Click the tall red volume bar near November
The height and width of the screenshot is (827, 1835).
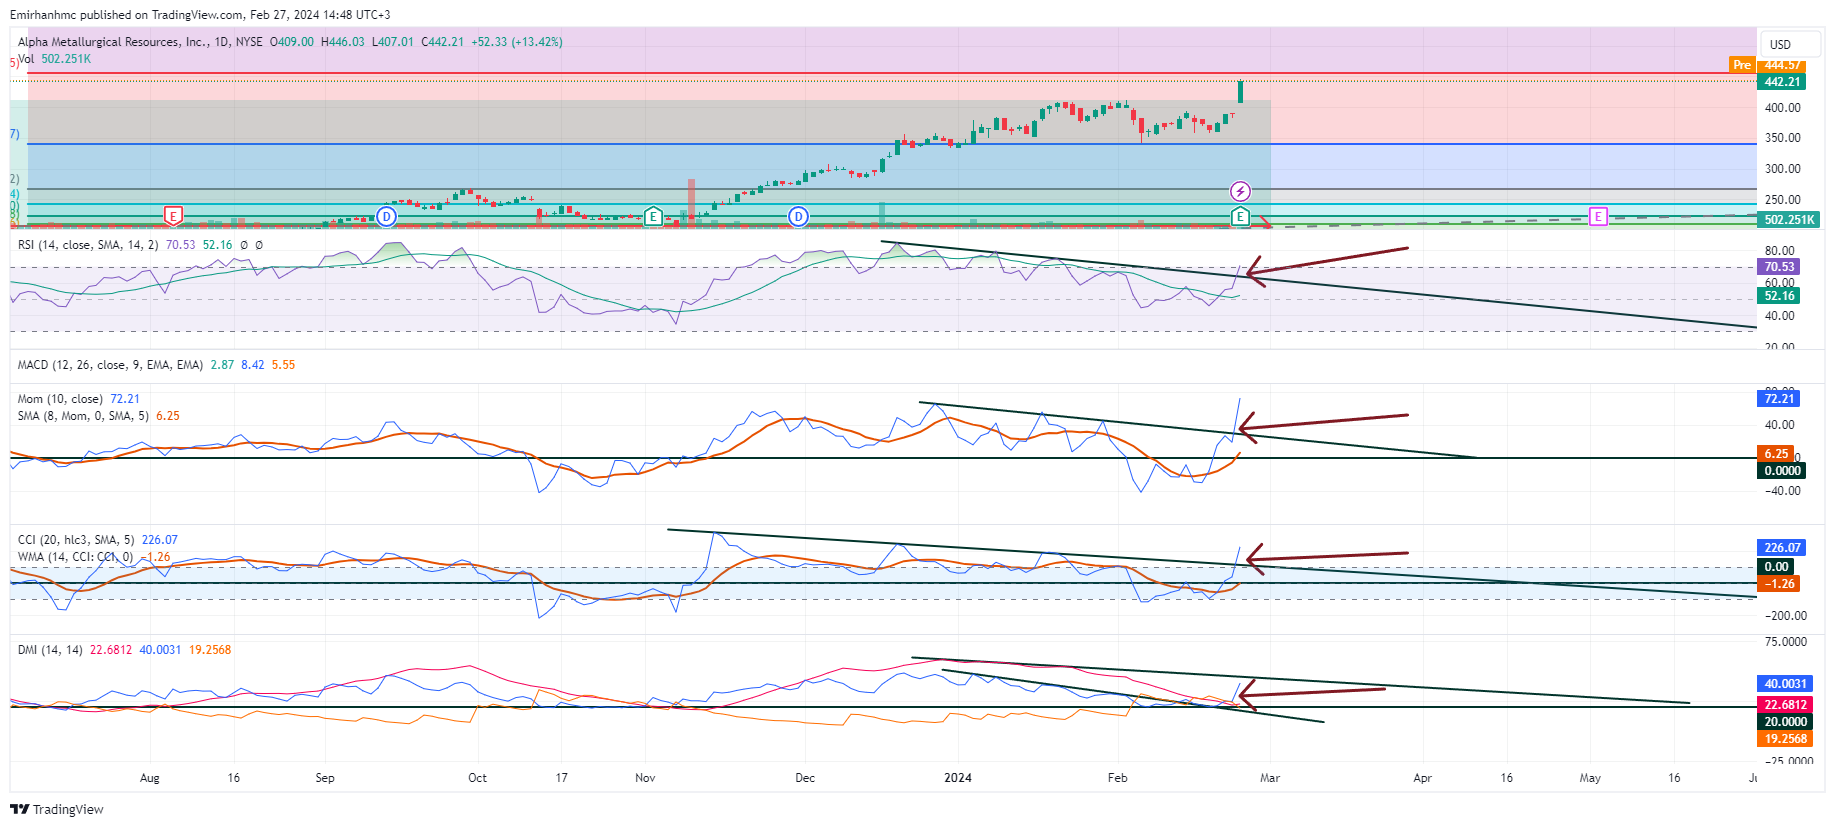[691, 203]
